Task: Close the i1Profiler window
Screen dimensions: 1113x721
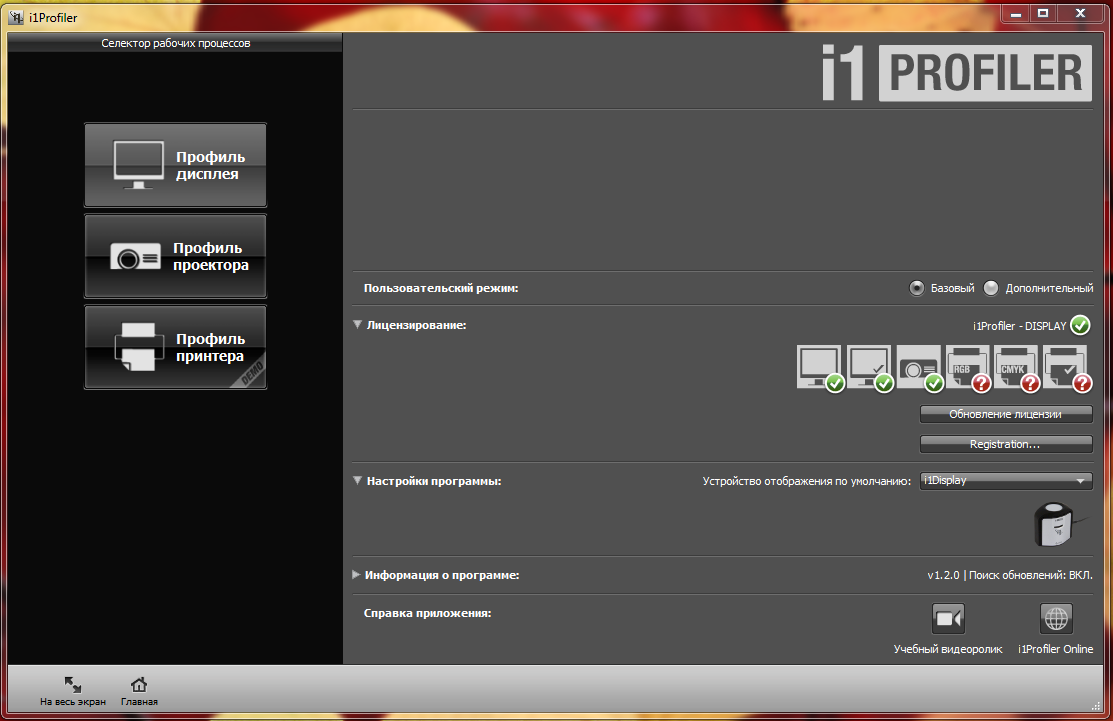Action: pyautogui.click(x=1080, y=13)
